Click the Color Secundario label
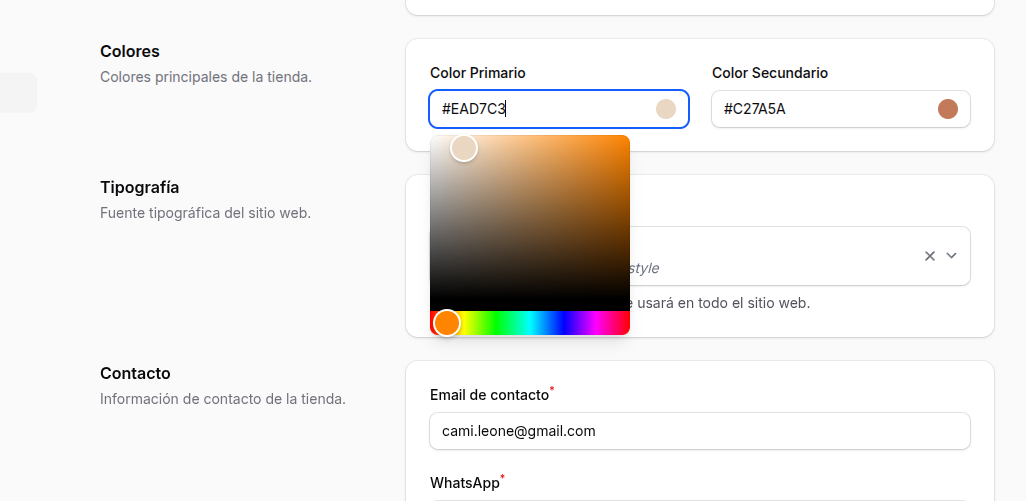 pyautogui.click(x=770, y=73)
